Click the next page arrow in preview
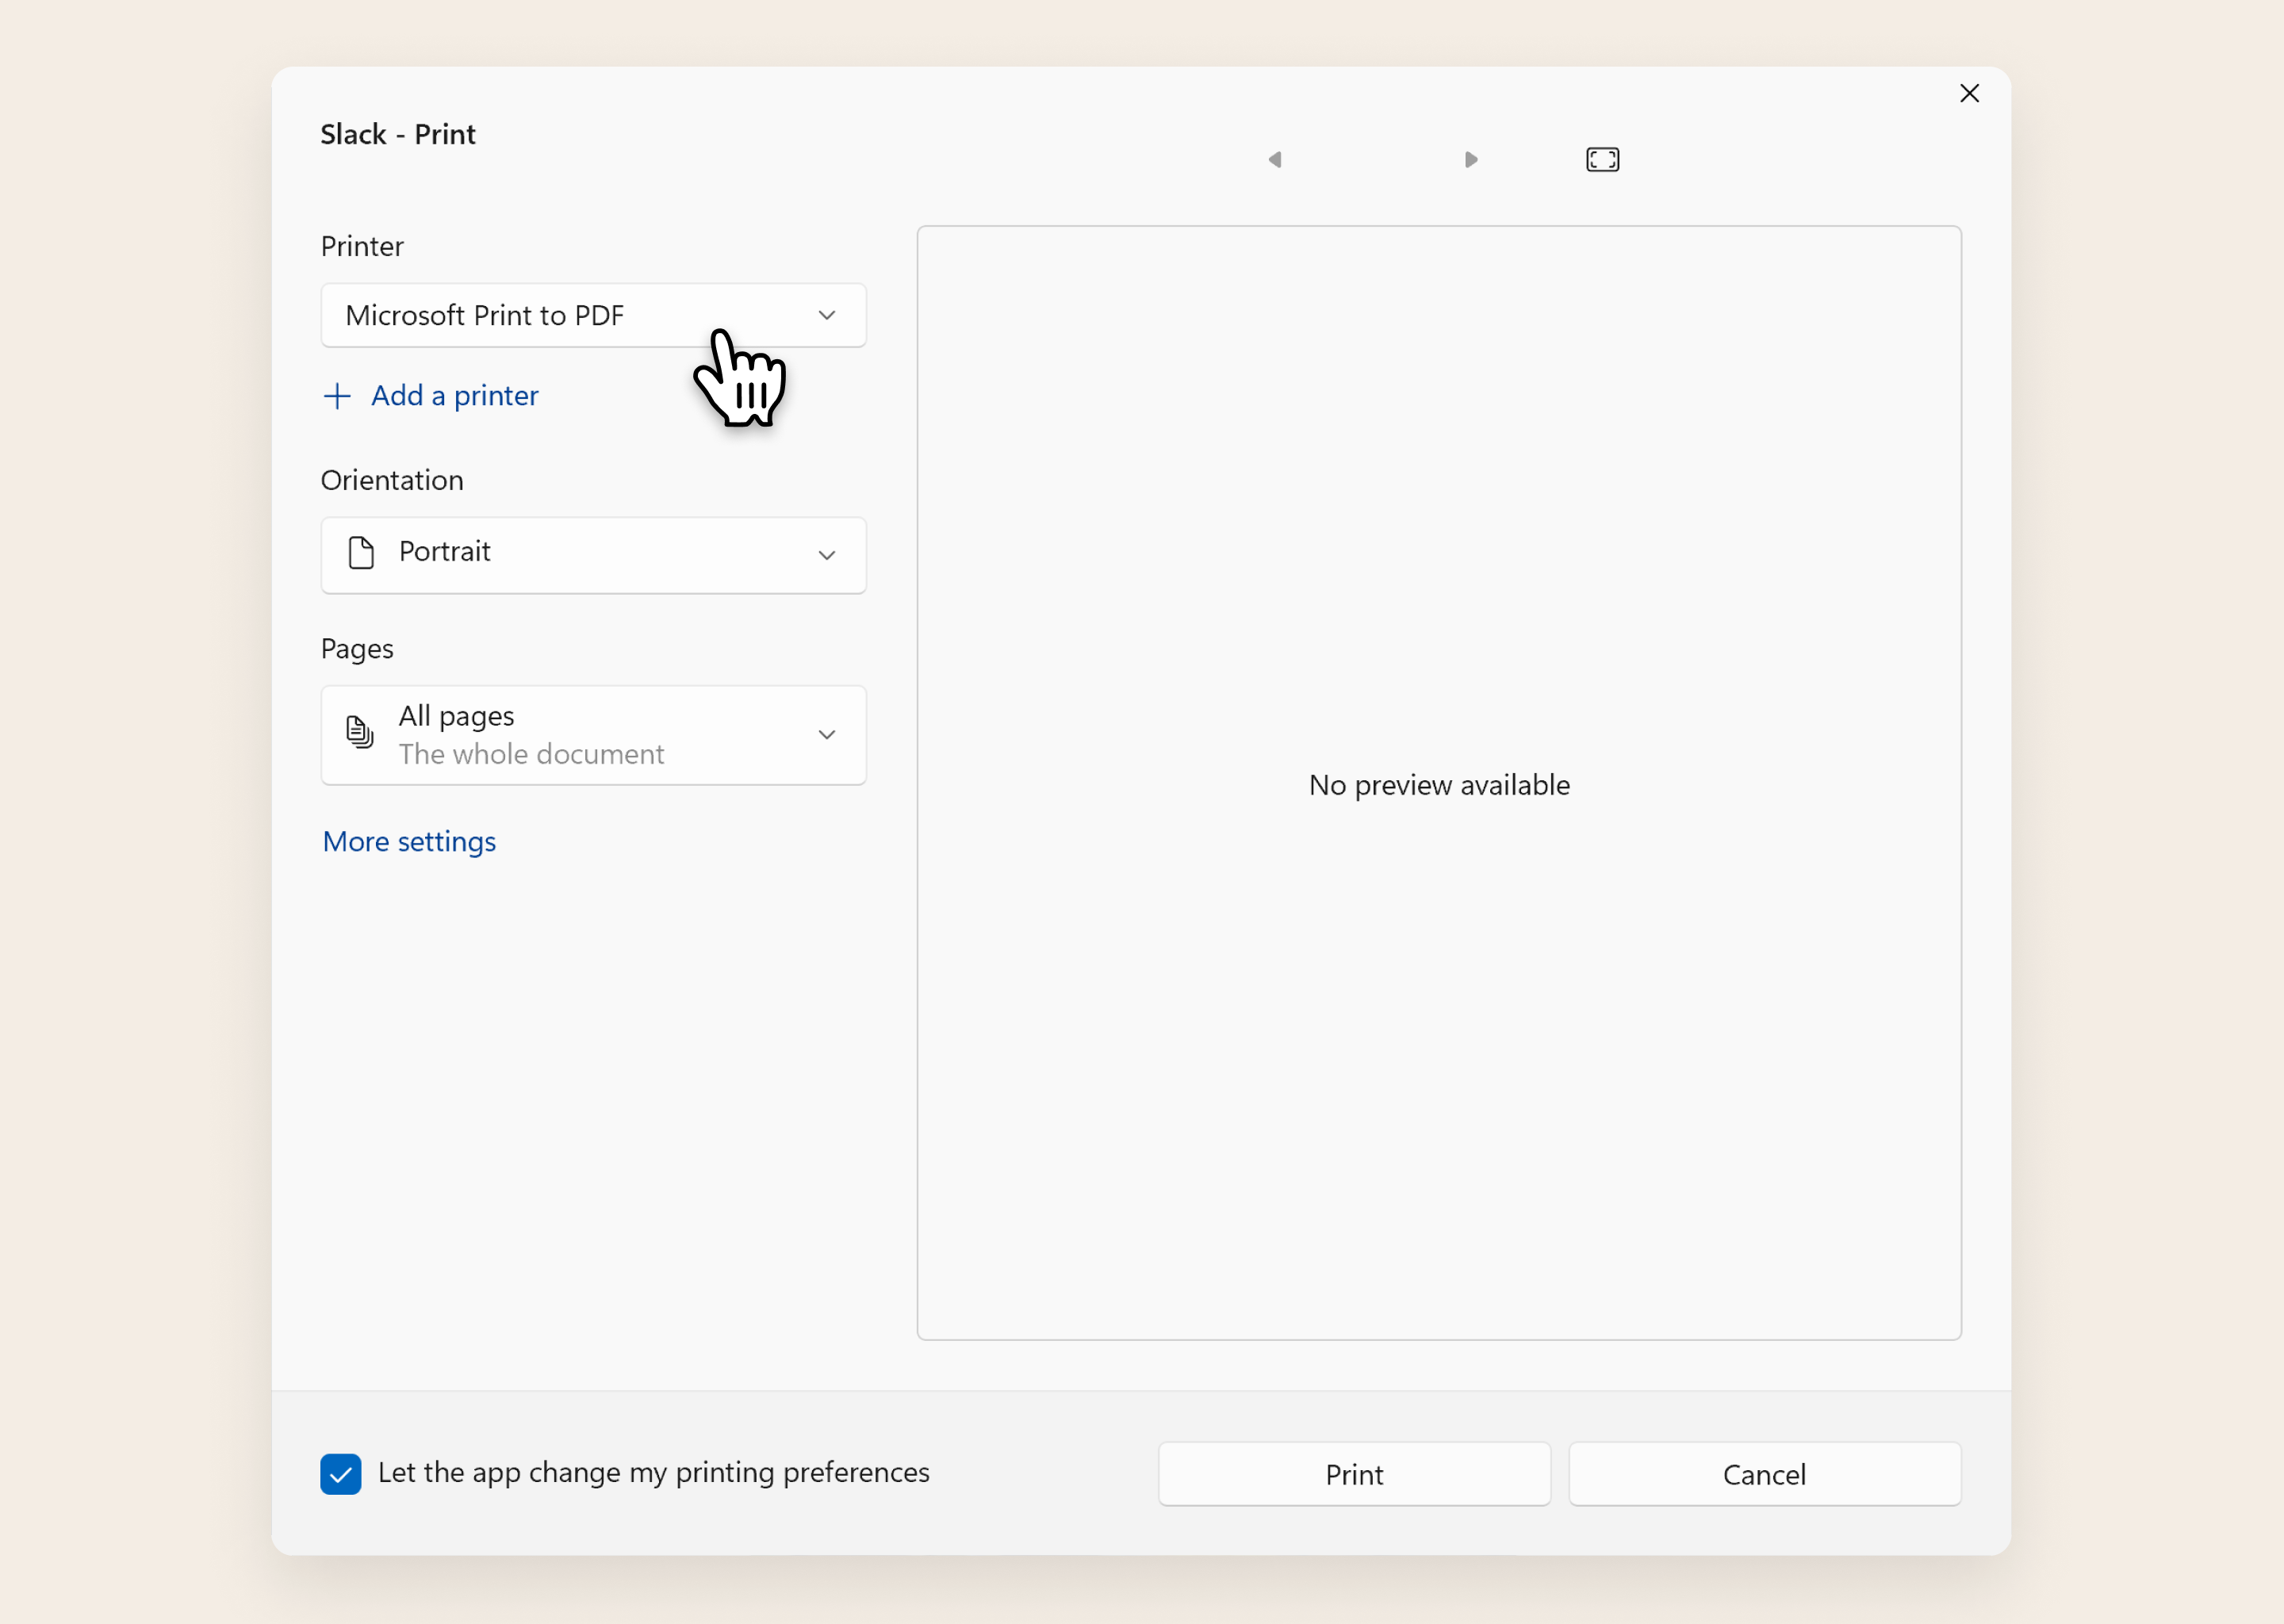The width and height of the screenshot is (2284, 1624). click(x=1470, y=160)
